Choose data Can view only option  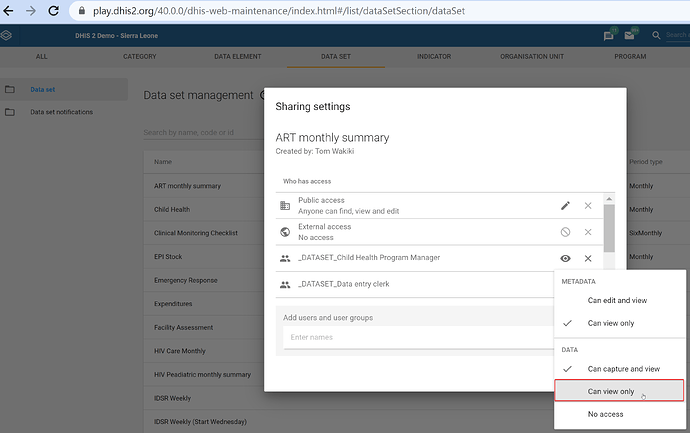pyautogui.click(x=619, y=391)
